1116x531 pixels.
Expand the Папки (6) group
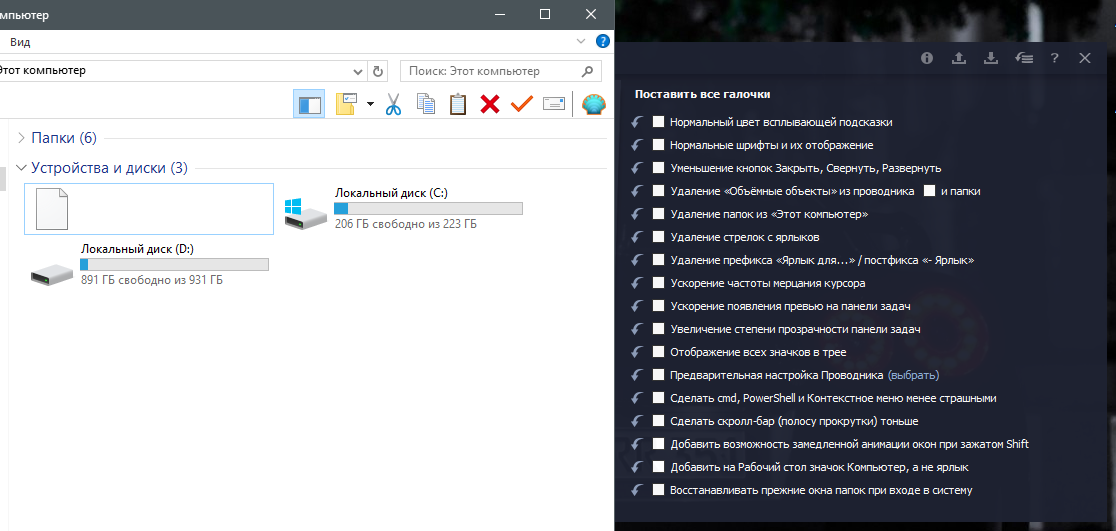coord(21,137)
